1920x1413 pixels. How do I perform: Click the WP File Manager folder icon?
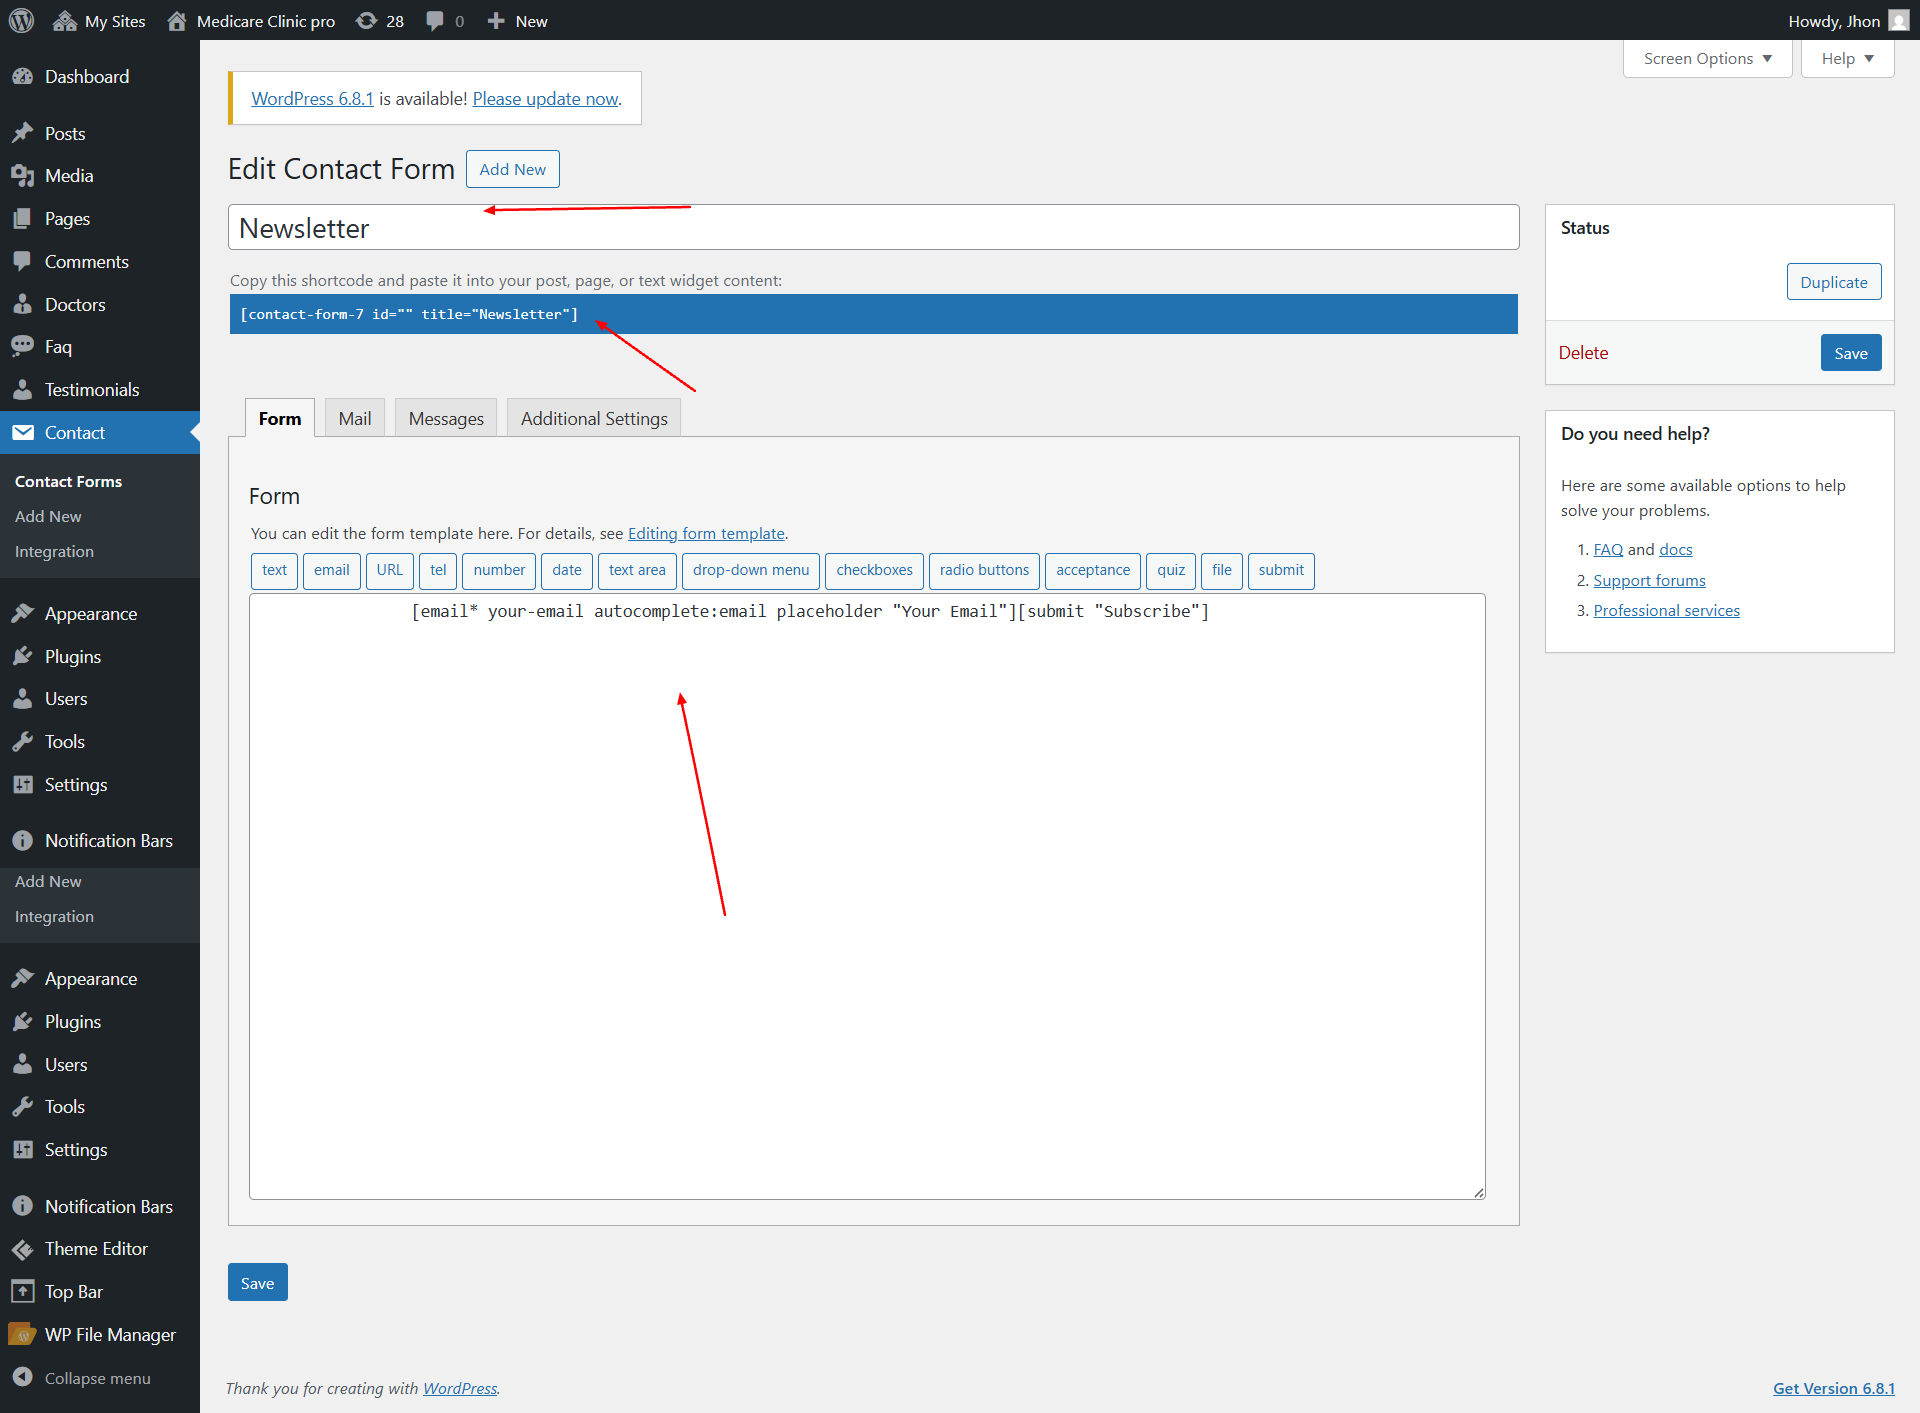(23, 1335)
